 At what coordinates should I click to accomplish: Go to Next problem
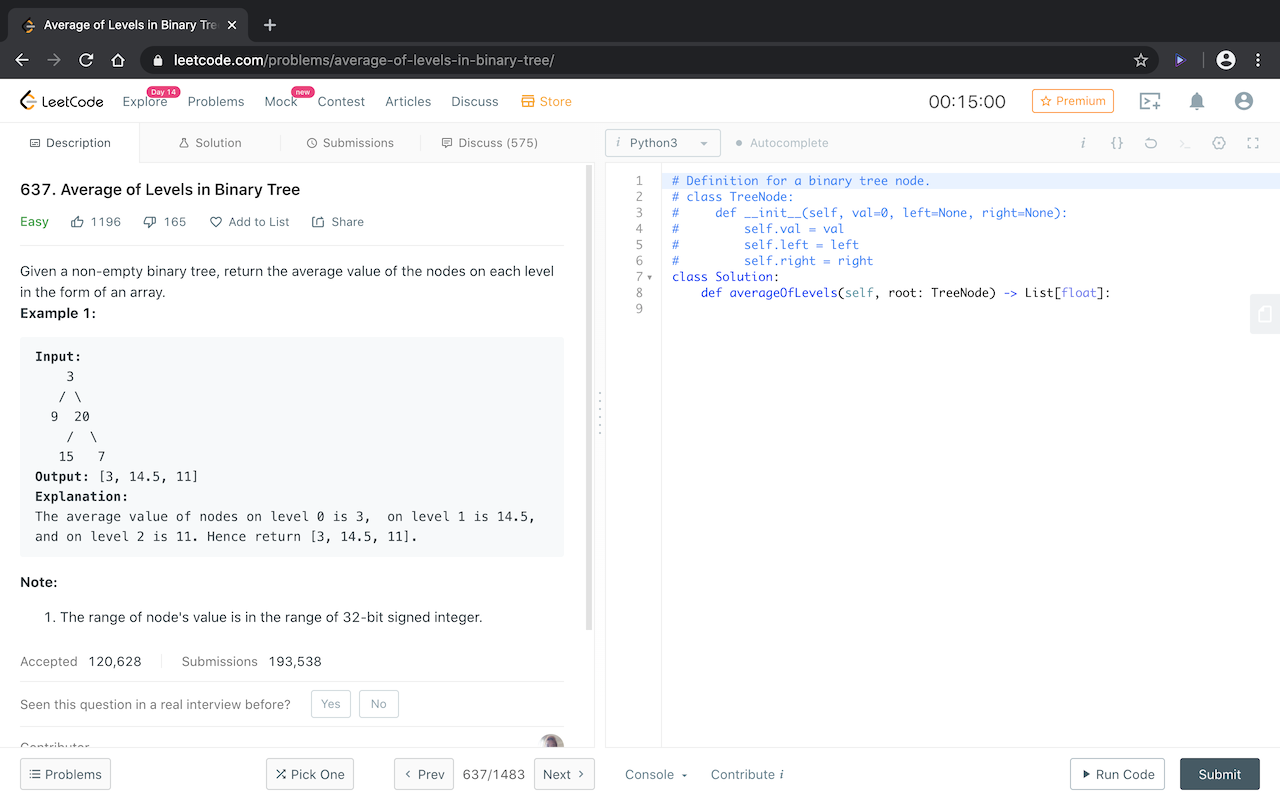click(564, 774)
